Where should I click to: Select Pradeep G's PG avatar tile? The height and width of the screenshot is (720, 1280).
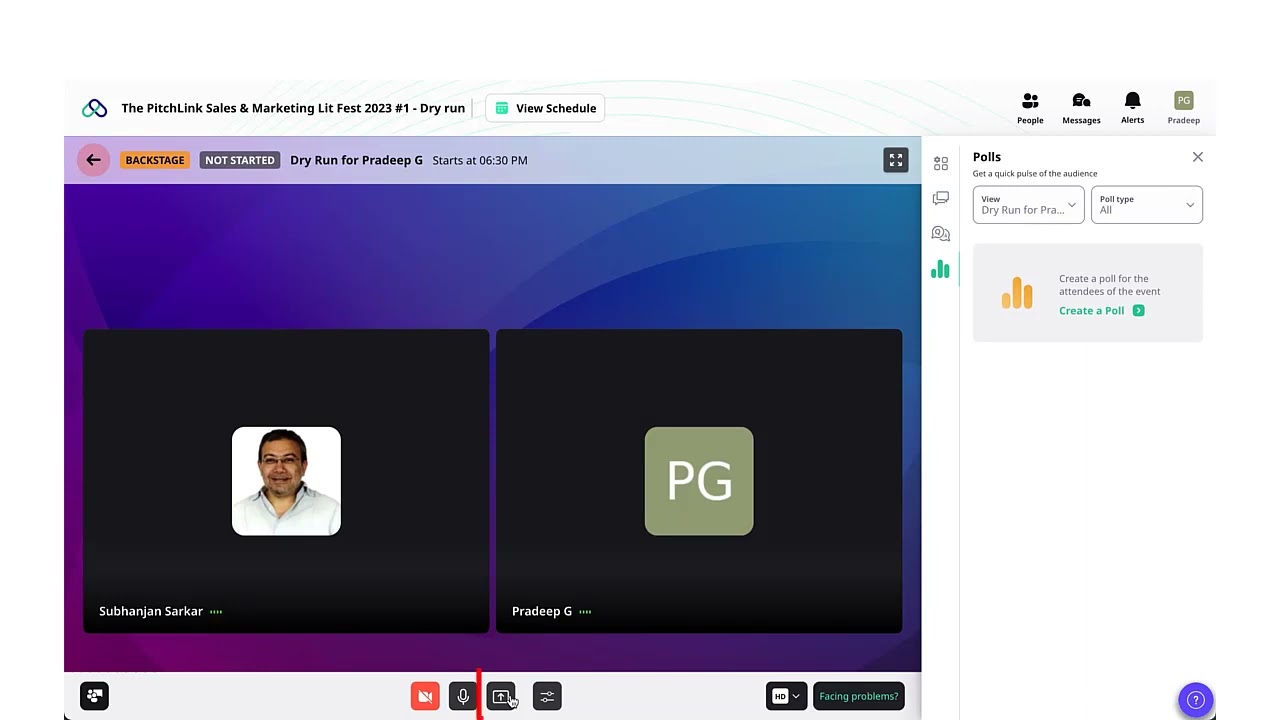699,481
